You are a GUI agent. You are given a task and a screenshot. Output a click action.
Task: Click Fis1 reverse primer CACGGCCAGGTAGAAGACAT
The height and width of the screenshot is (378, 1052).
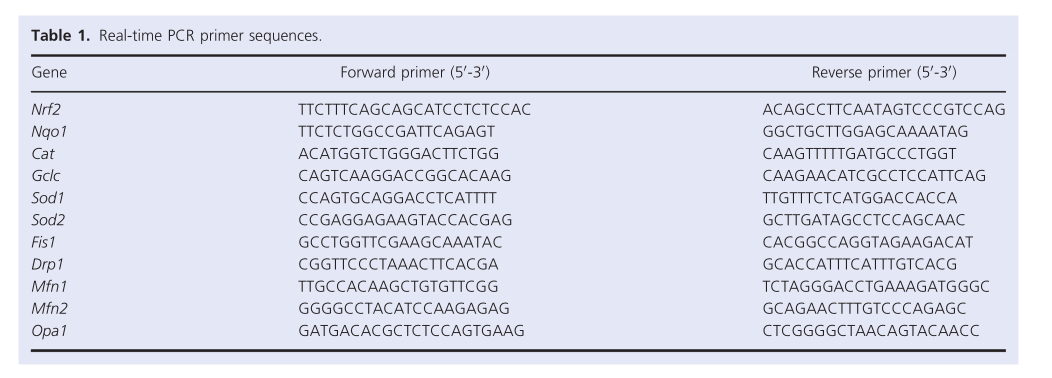point(867,242)
